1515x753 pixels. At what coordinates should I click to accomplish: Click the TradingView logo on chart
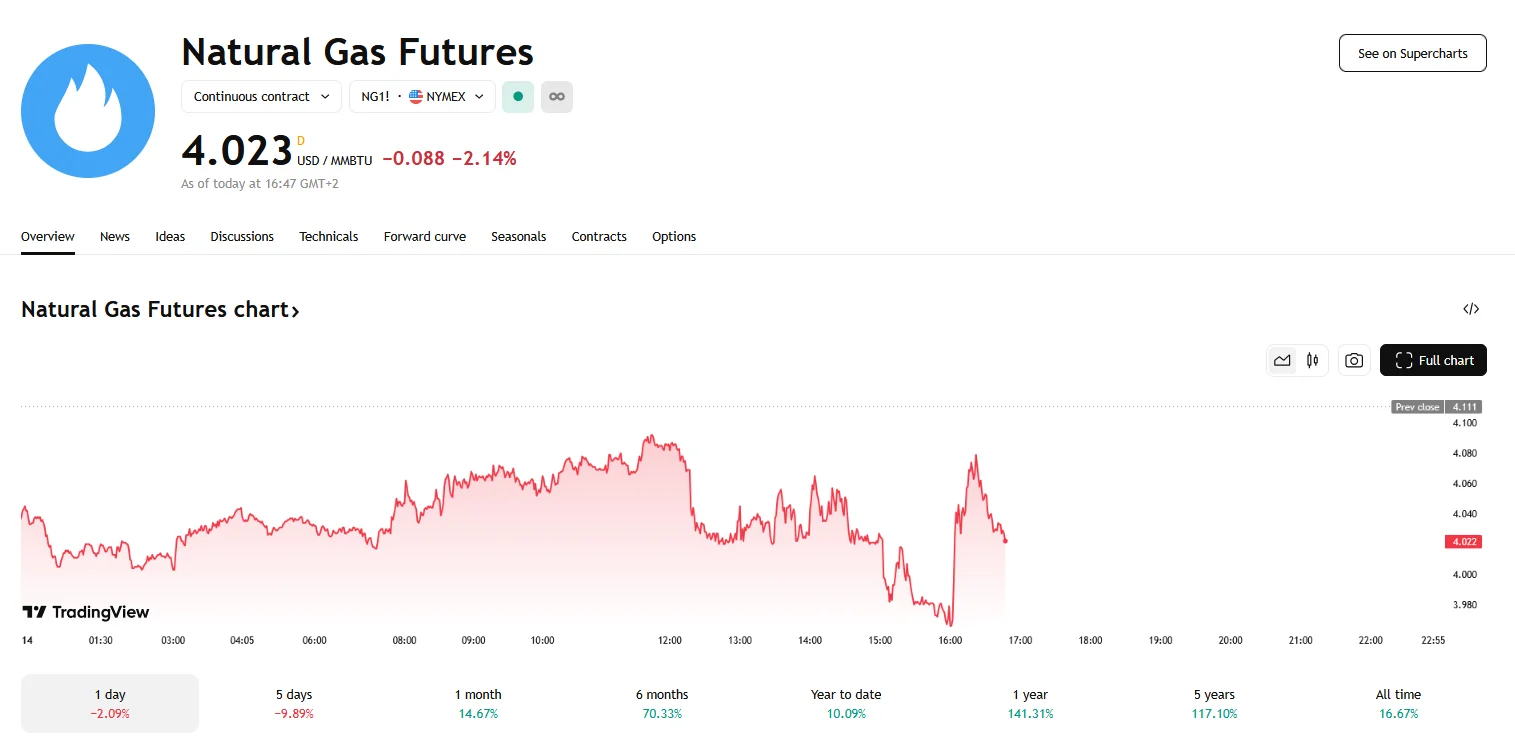click(x=86, y=612)
